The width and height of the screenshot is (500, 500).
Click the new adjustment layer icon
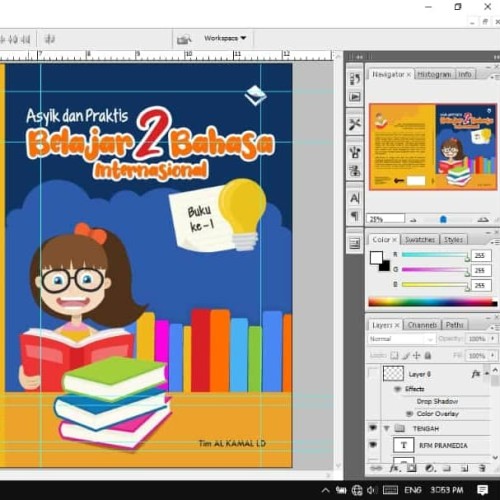click(x=430, y=468)
